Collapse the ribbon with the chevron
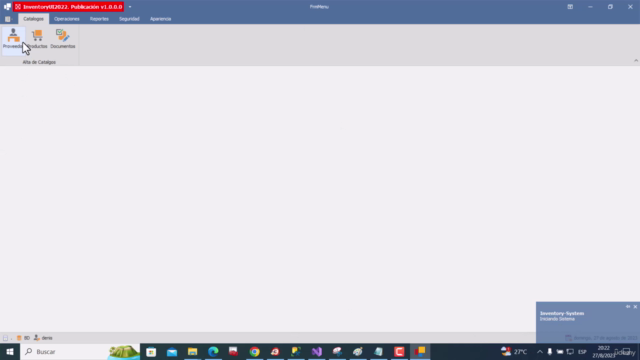The width and height of the screenshot is (640, 360). click(x=636, y=60)
